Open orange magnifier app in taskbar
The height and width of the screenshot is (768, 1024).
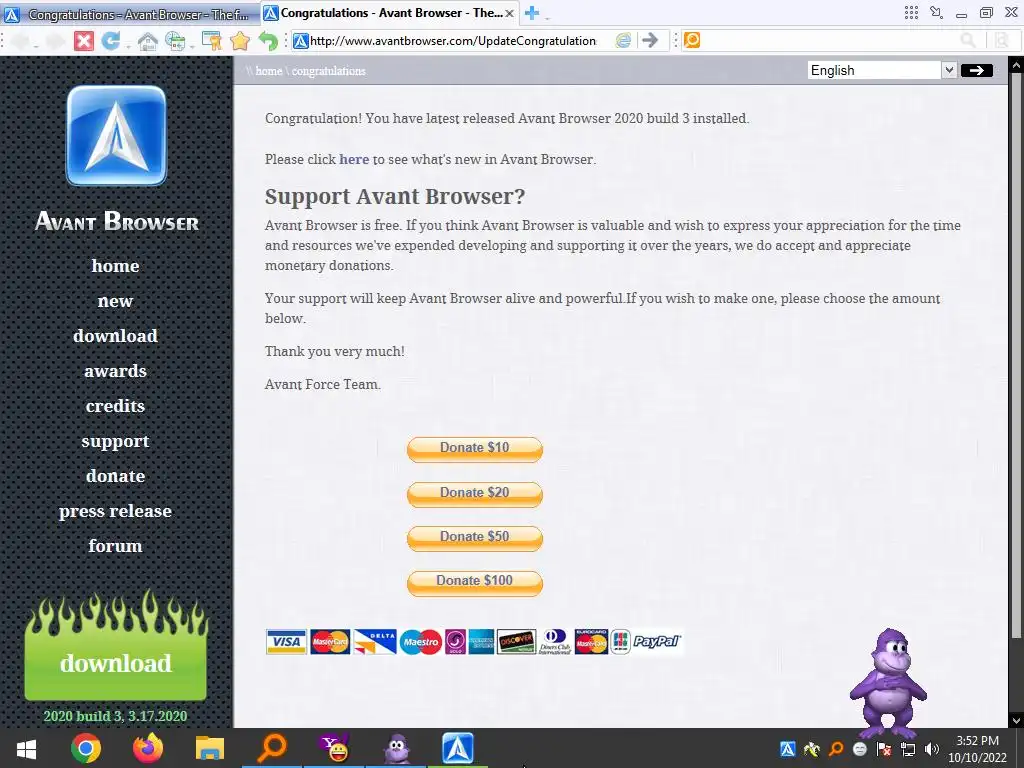272,748
